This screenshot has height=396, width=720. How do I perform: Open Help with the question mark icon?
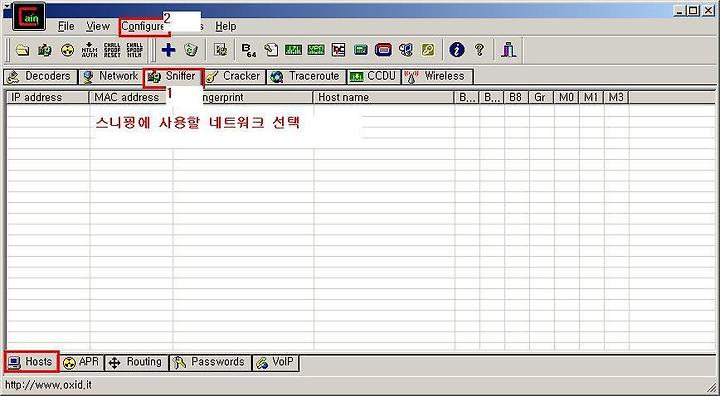point(479,50)
